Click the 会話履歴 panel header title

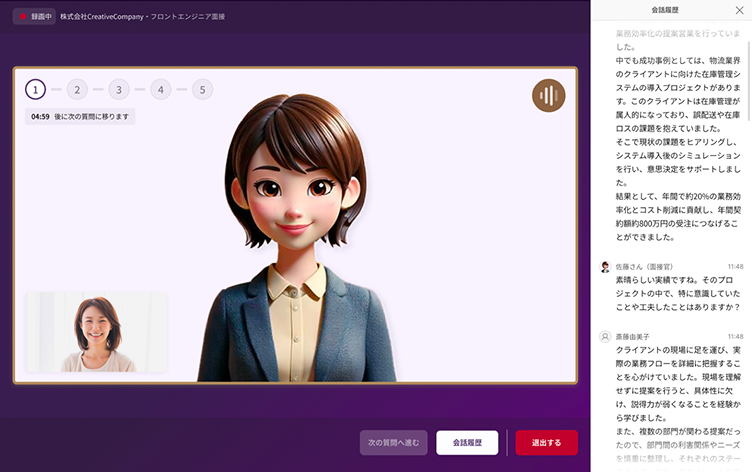tap(666, 10)
